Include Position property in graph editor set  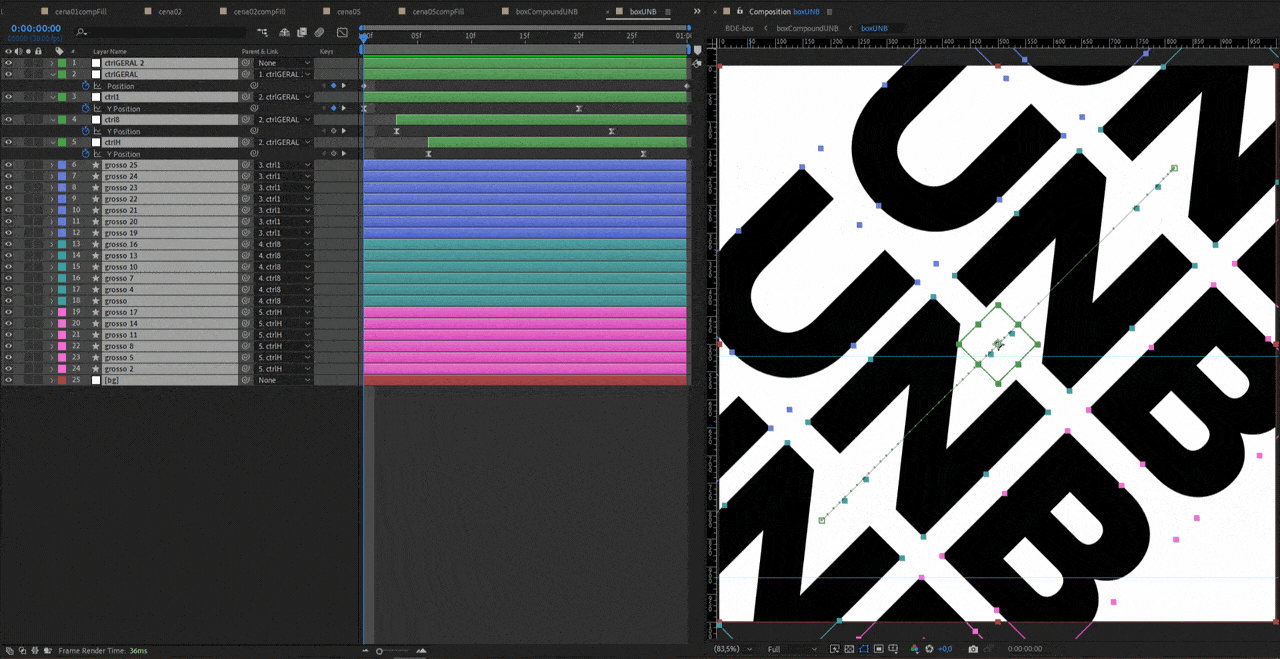[97, 86]
